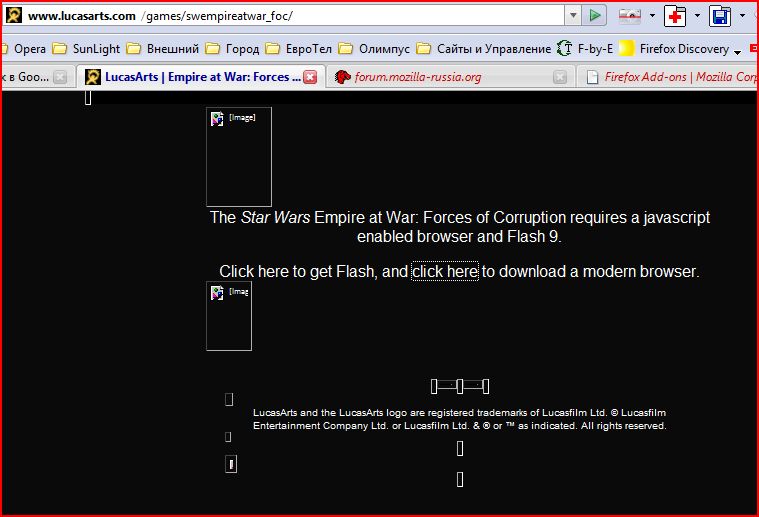The image size is (759, 517).
Task: Close the LucasArts Empire at War tab
Action: [x=310, y=77]
